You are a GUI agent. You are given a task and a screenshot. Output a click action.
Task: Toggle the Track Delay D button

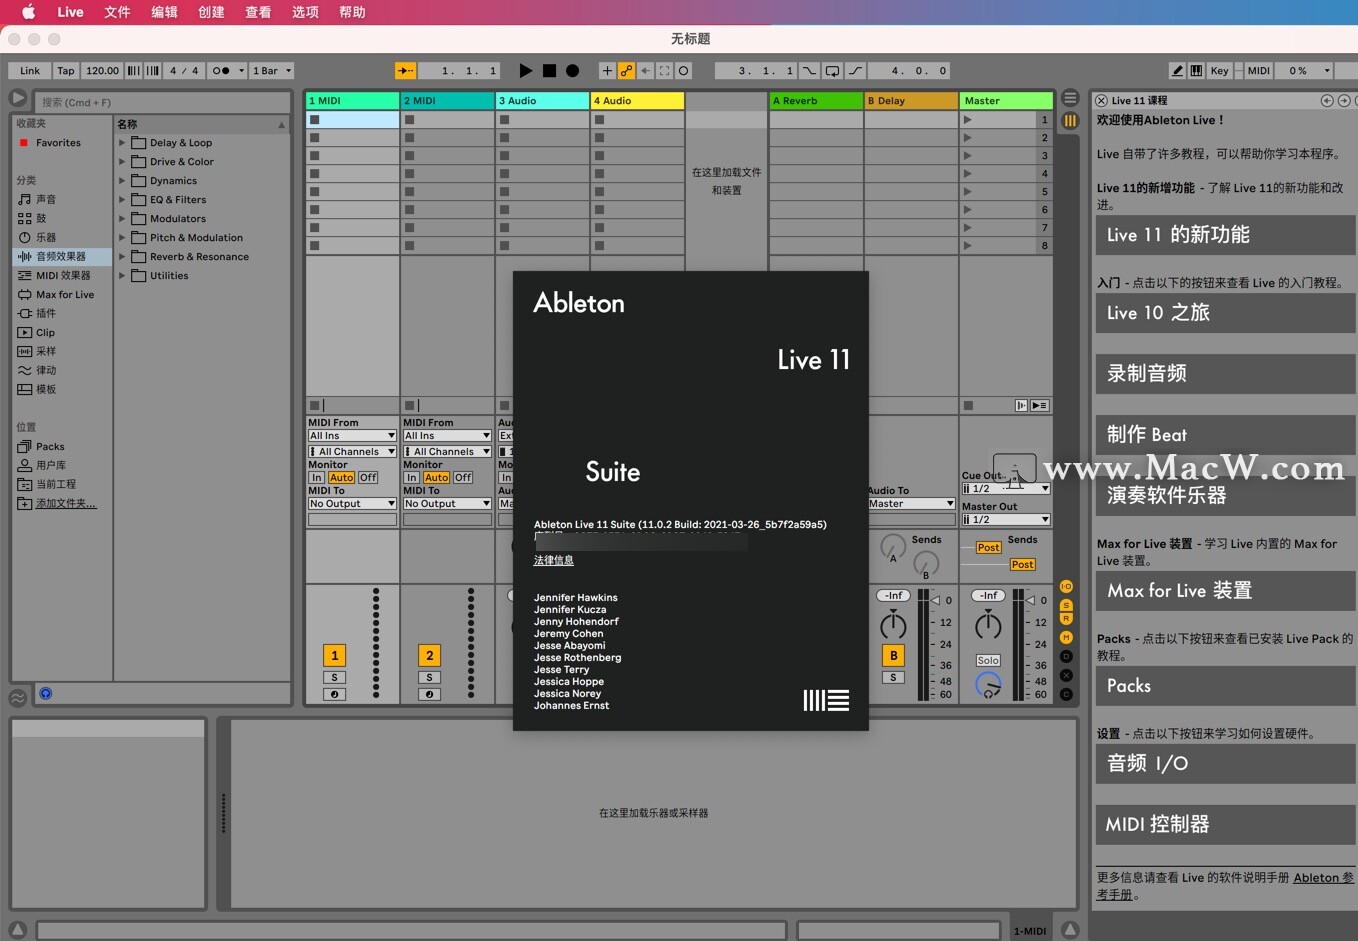tap(1066, 656)
